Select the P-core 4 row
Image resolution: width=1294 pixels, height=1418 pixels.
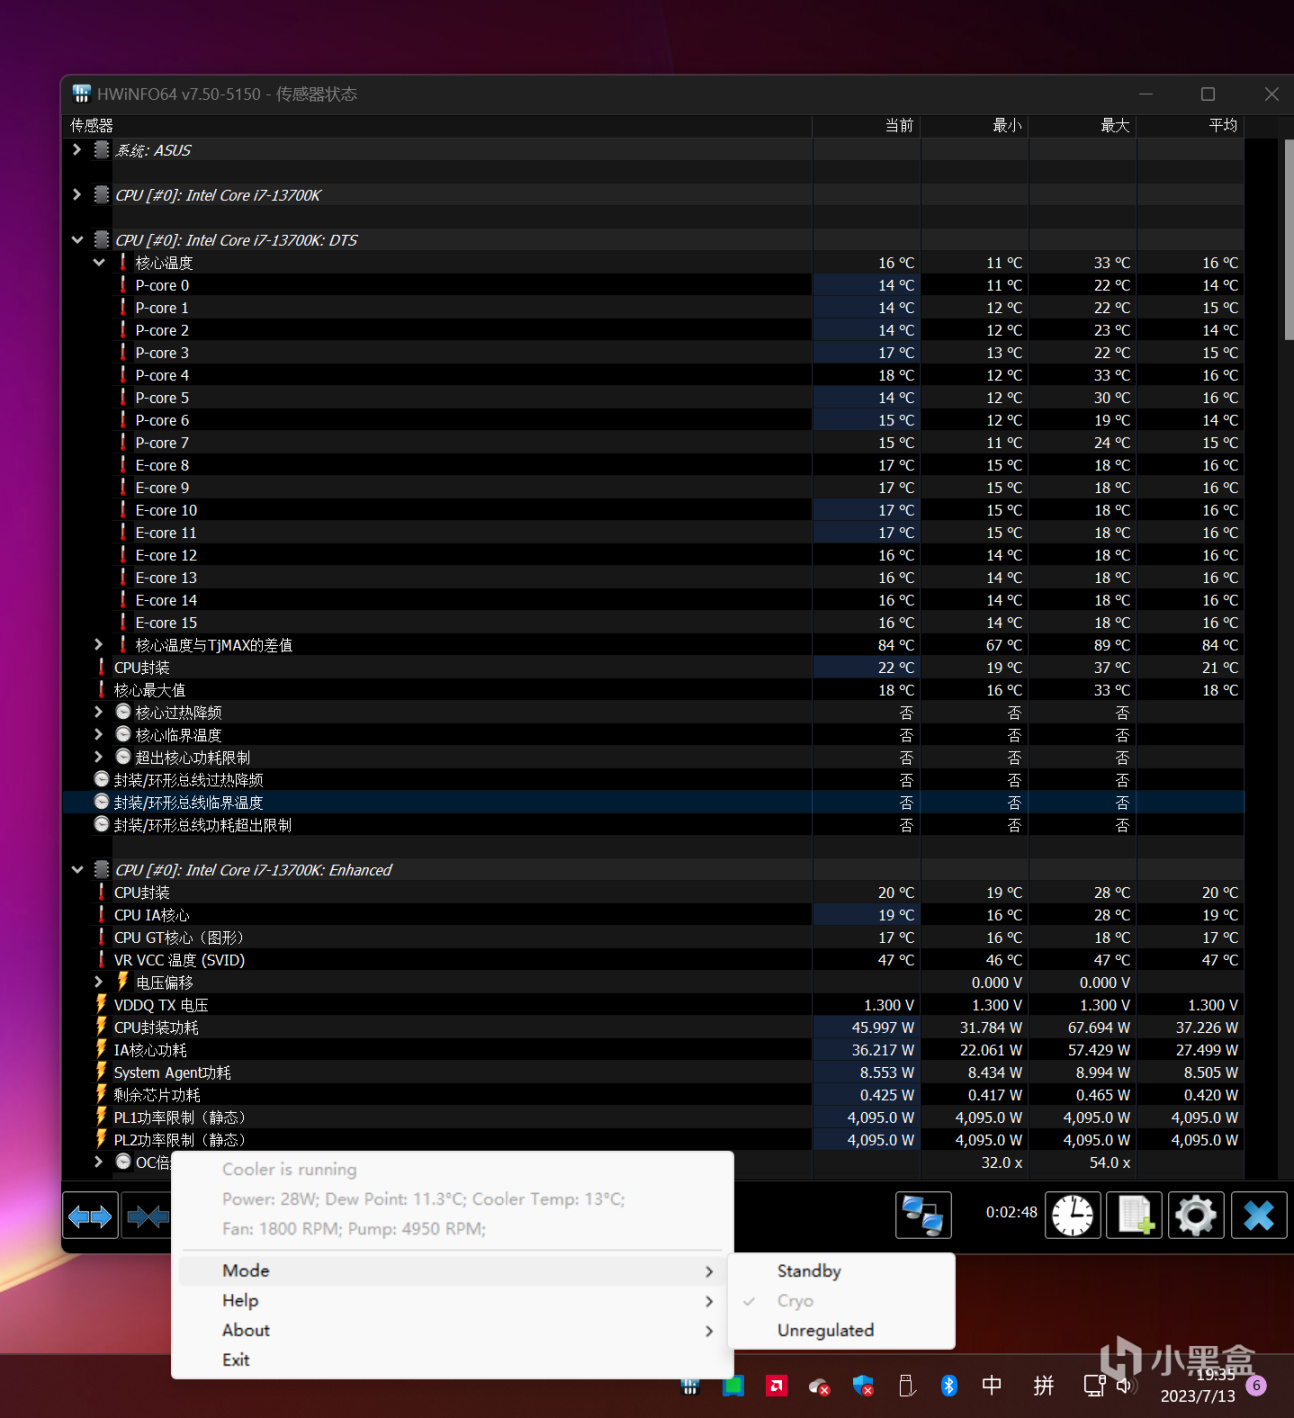[x=653, y=375]
